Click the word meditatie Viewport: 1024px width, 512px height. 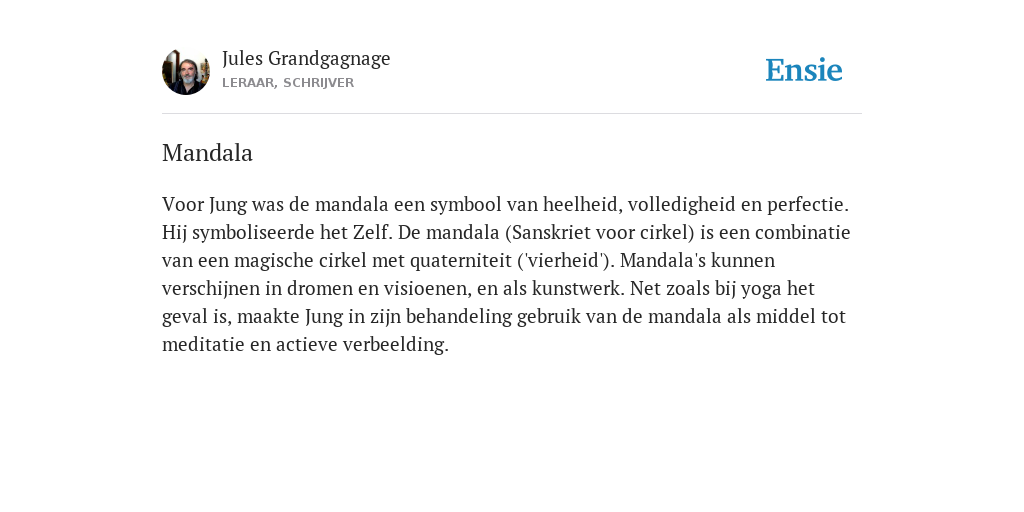(x=203, y=345)
